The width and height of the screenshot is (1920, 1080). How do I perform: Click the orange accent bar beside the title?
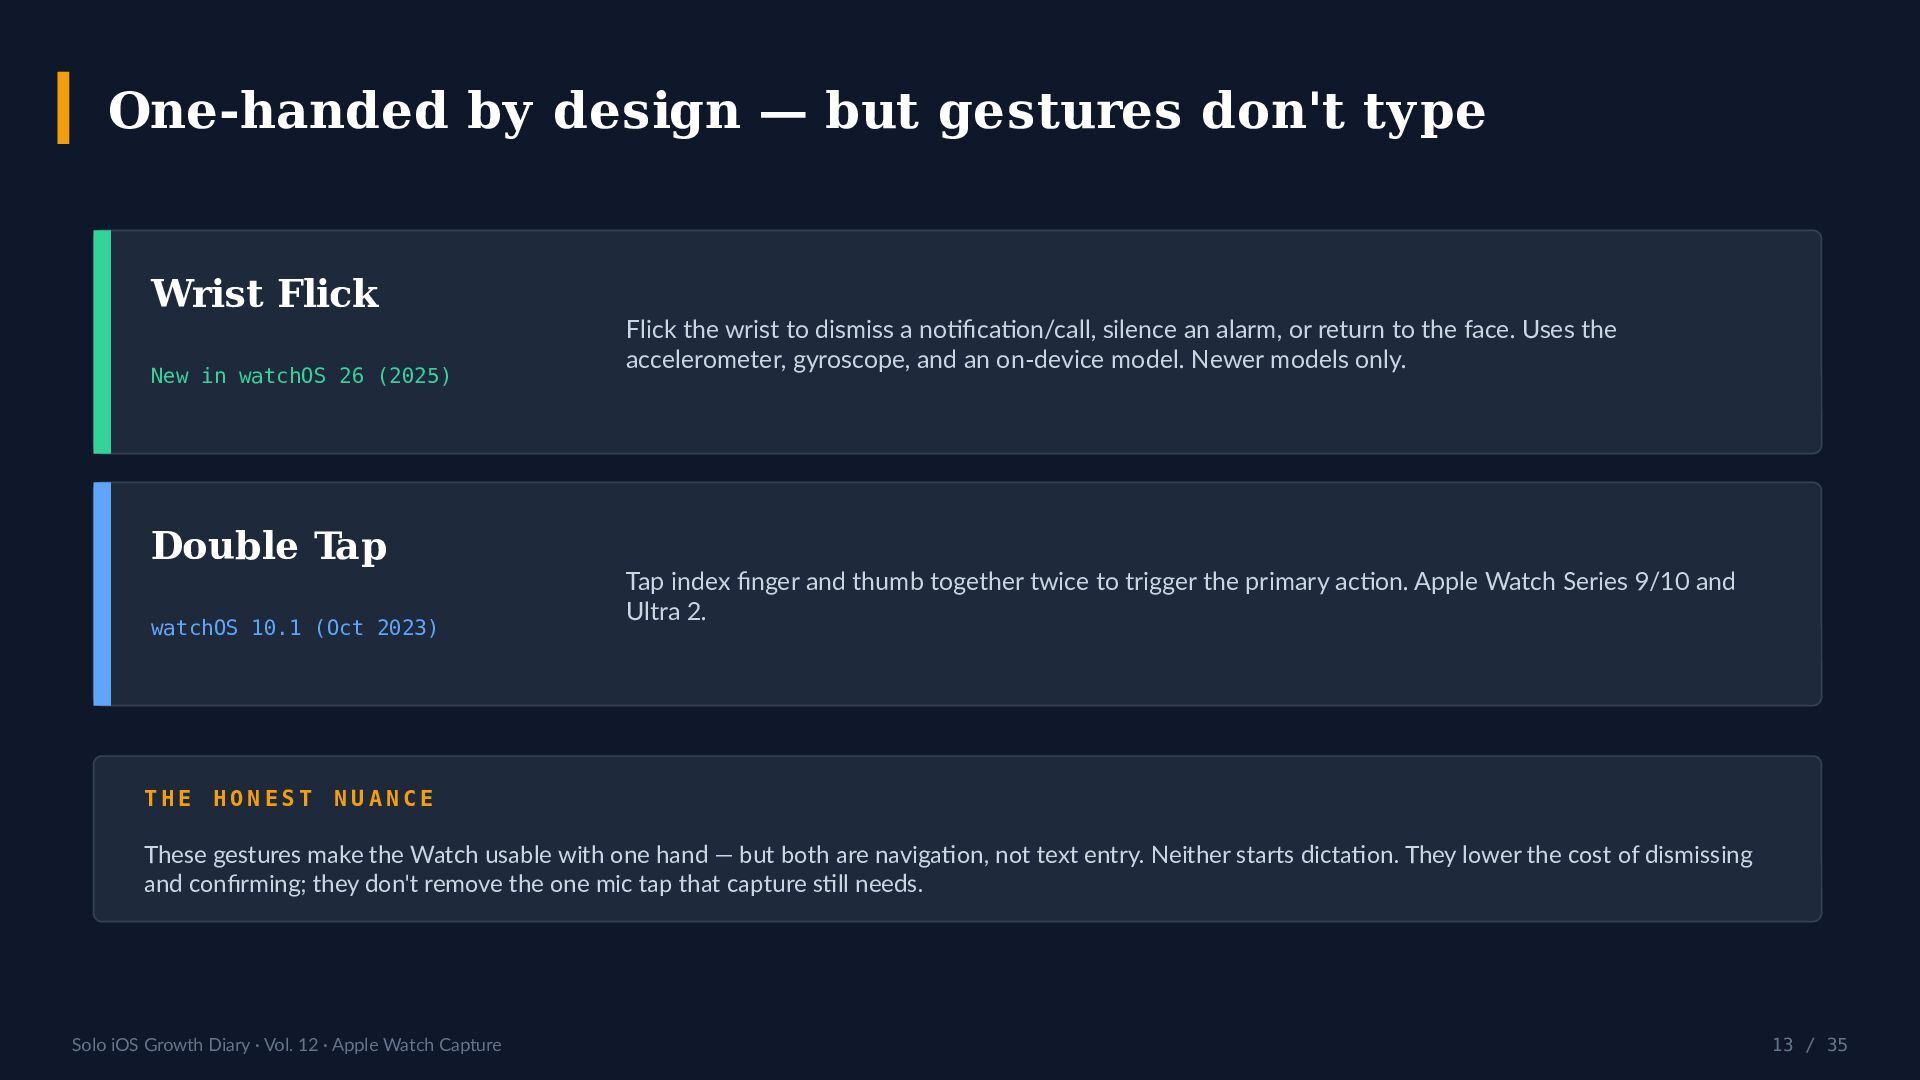click(x=63, y=108)
